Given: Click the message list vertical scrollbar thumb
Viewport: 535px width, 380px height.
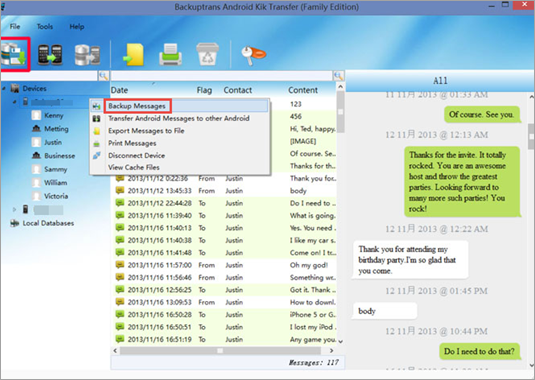Looking at the screenshot, I should click(x=341, y=112).
